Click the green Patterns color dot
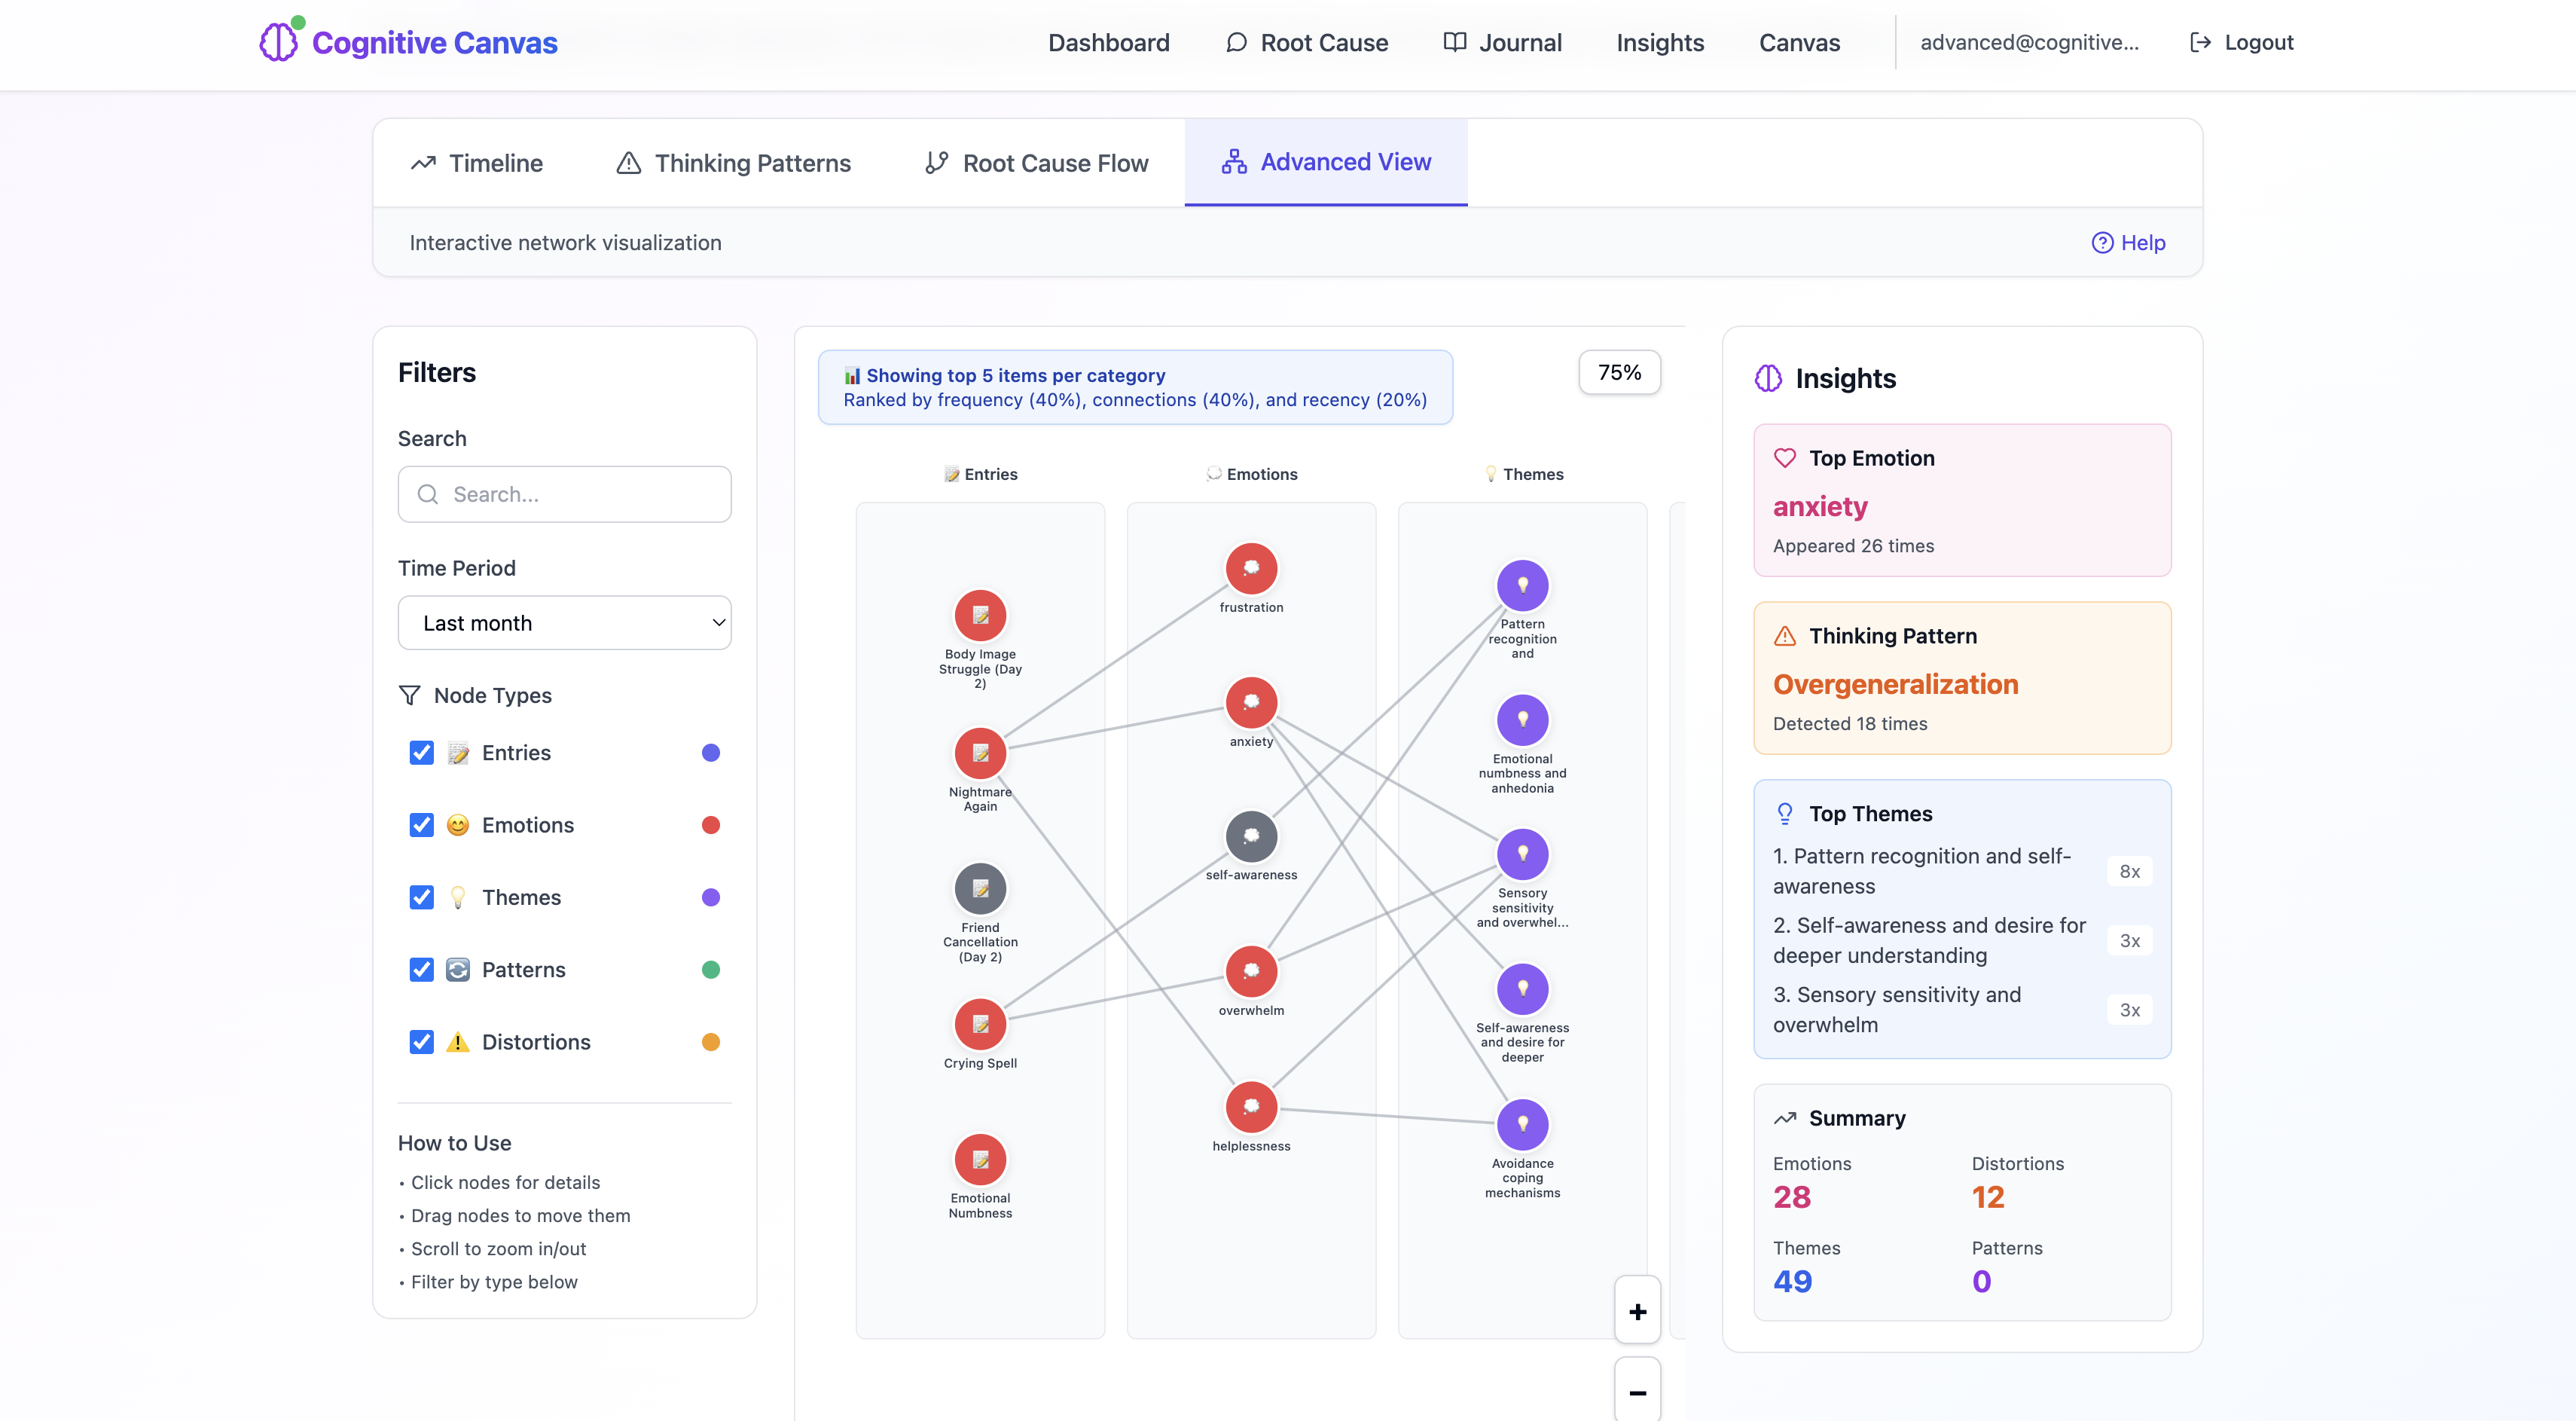2576x1421 pixels. [711, 970]
